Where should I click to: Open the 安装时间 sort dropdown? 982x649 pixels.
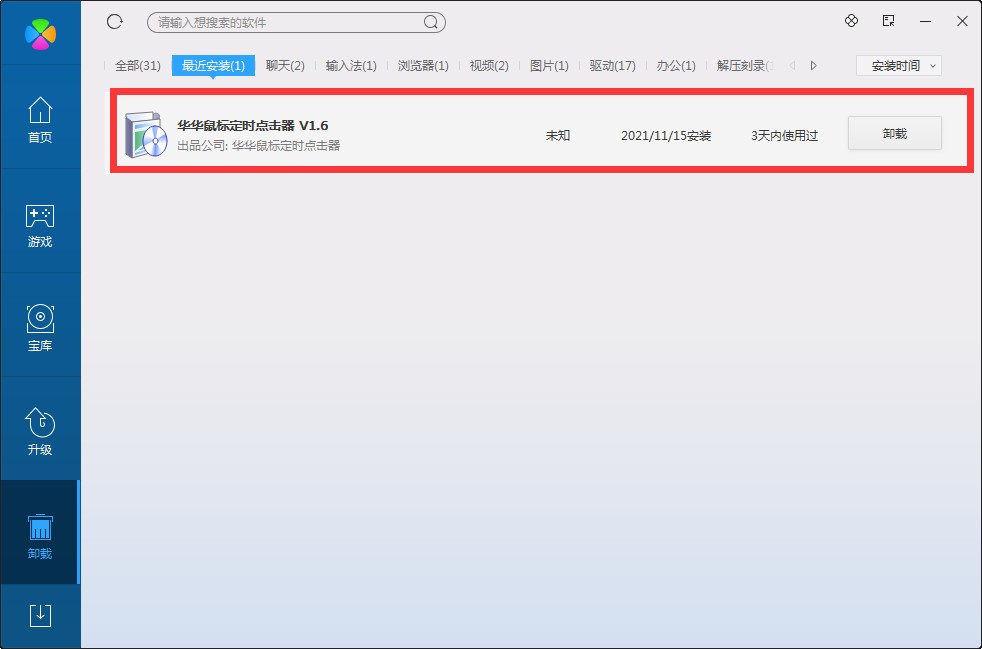pos(897,65)
